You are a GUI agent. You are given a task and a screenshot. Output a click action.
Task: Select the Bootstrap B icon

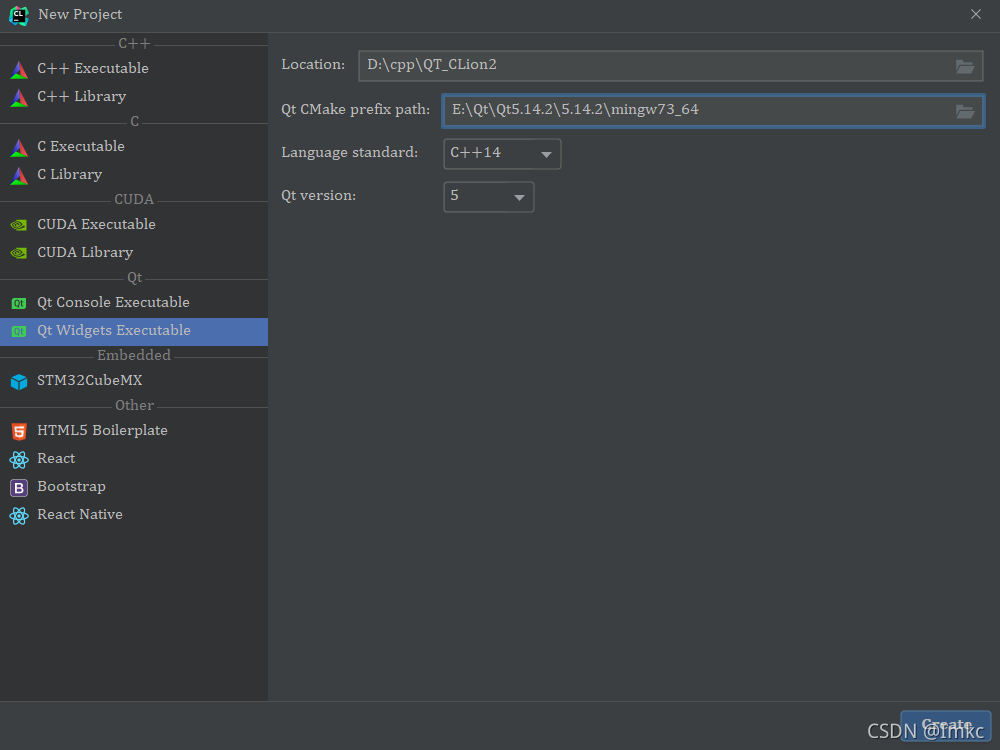point(19,488)
